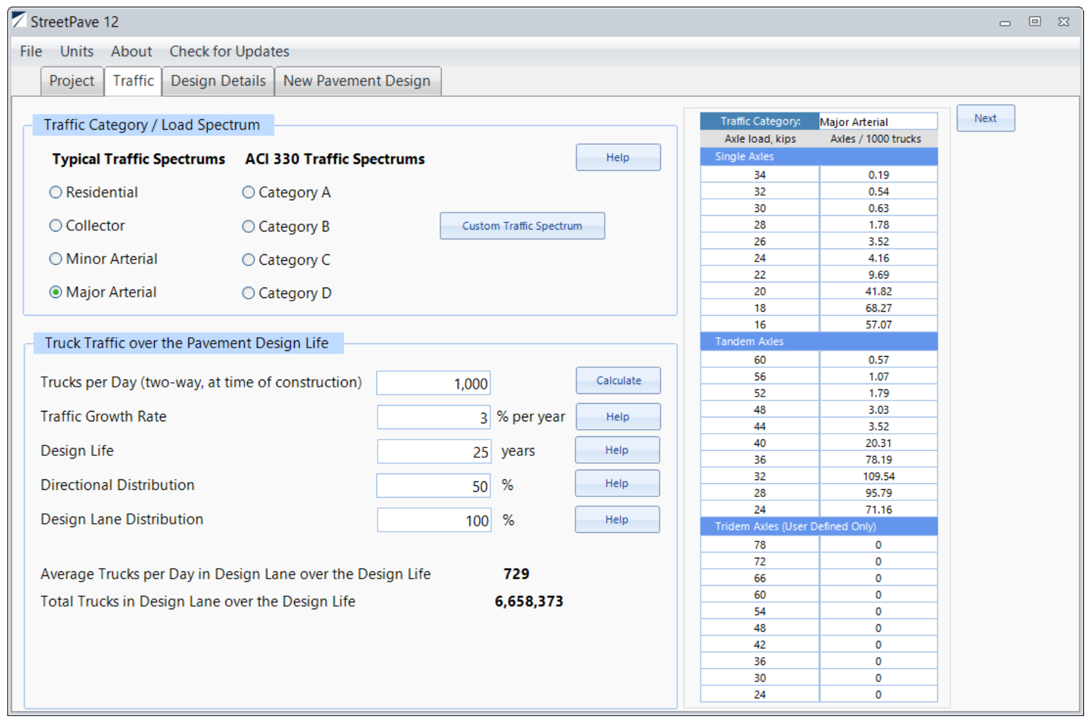Click the StreetPave app icon in title bar

[x=18, y=21]
